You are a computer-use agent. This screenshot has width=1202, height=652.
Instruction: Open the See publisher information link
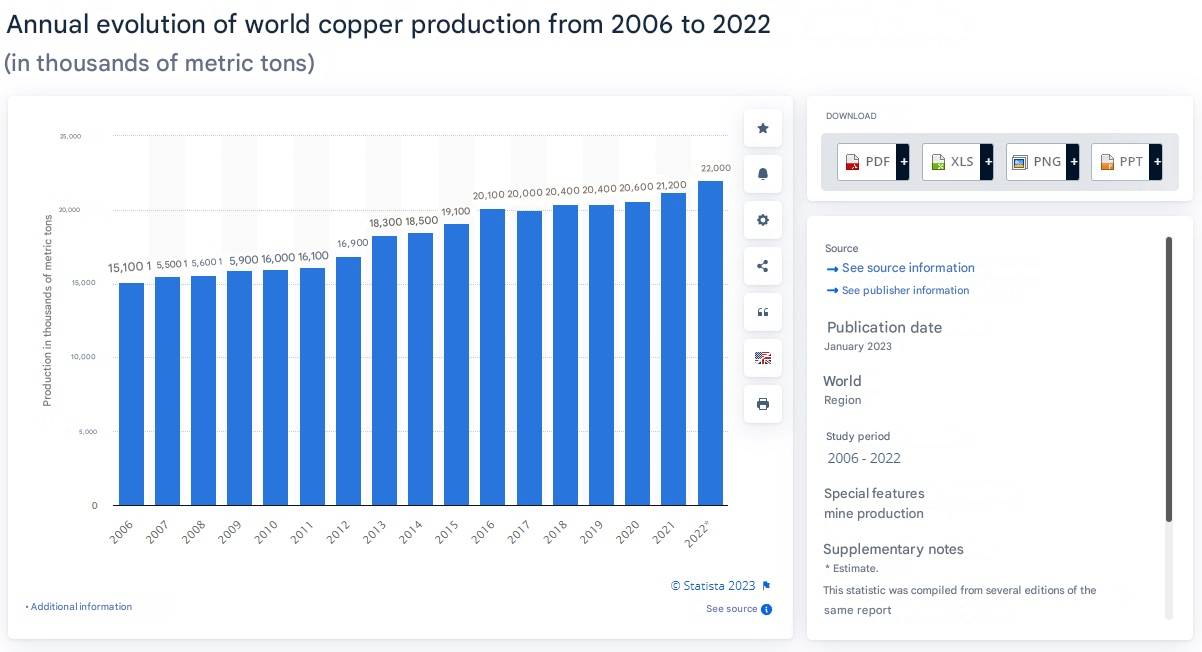point(905,290)
